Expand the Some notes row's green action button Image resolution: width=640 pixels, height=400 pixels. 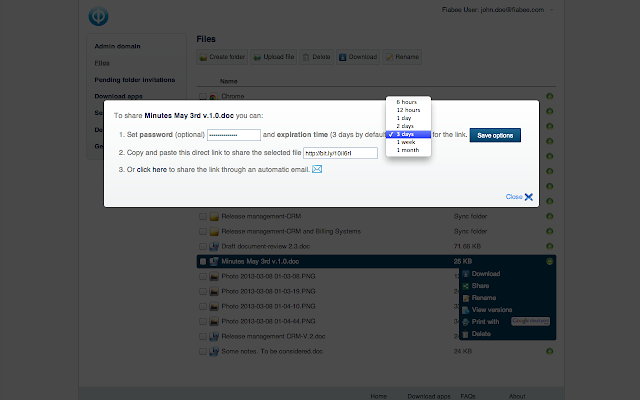pos(550,351)
